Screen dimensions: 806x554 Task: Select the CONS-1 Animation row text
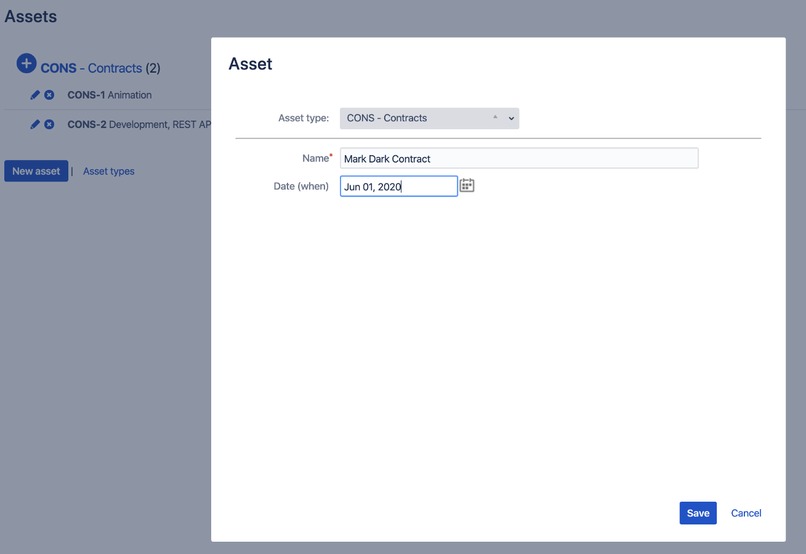(x=109, y=95)
